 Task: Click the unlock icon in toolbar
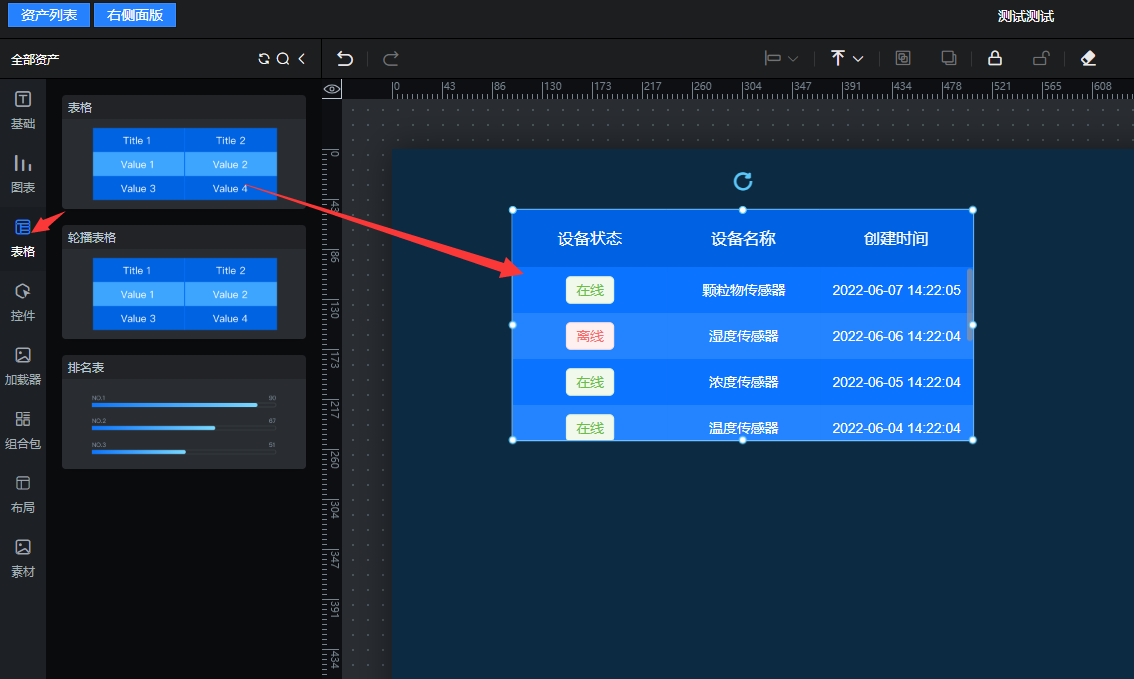click(x=1040, y=58)
